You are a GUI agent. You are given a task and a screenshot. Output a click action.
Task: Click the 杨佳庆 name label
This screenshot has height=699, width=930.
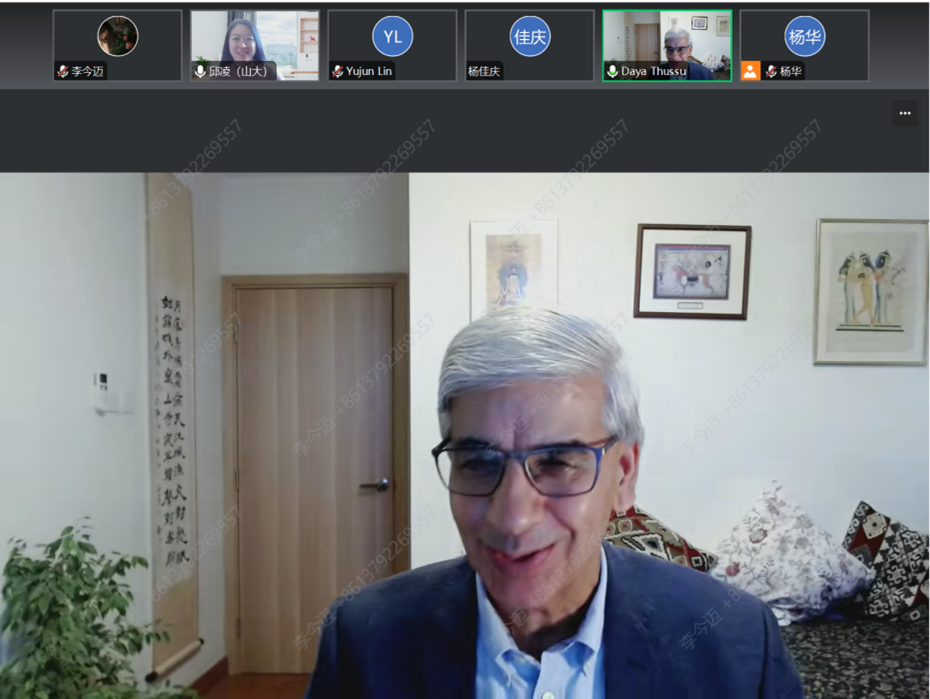click(x=484, y=72)
